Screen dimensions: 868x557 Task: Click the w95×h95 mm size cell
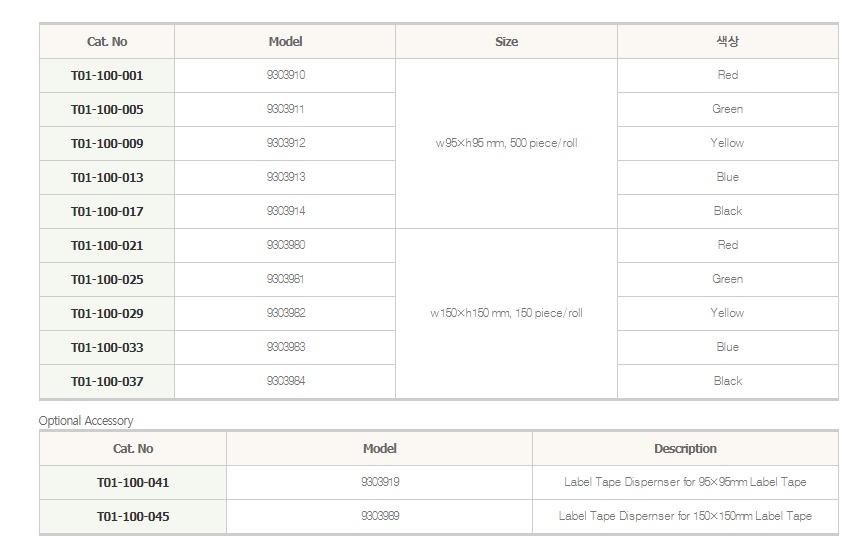[x=506, y=143]
